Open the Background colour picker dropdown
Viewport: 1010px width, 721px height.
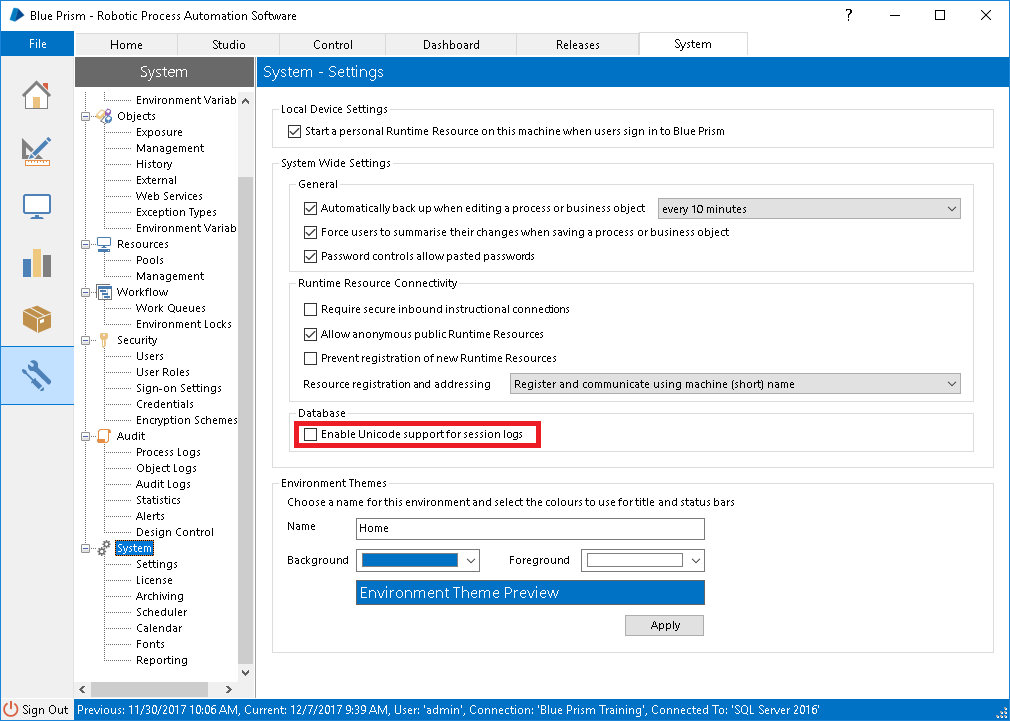[x=417, y=561]
